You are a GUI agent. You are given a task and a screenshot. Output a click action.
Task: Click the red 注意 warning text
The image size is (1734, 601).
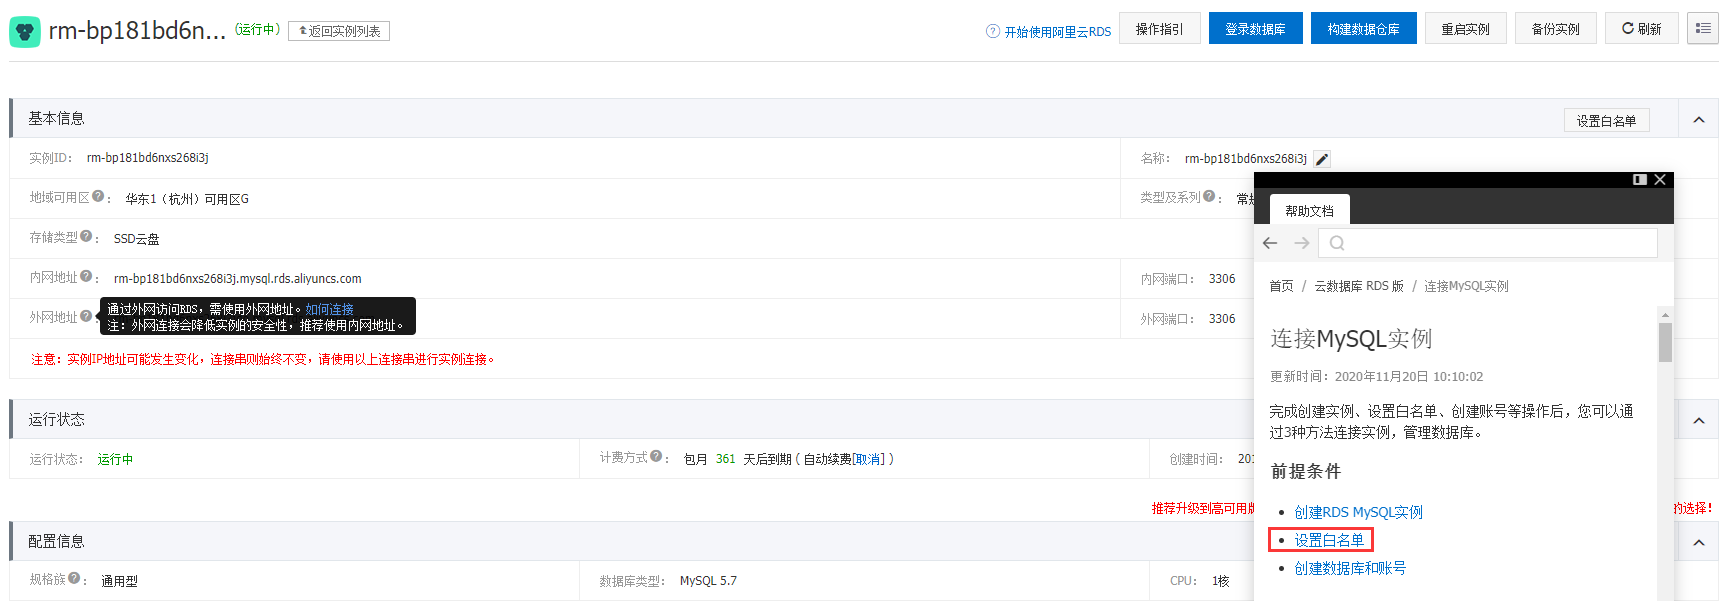point(263,359)
